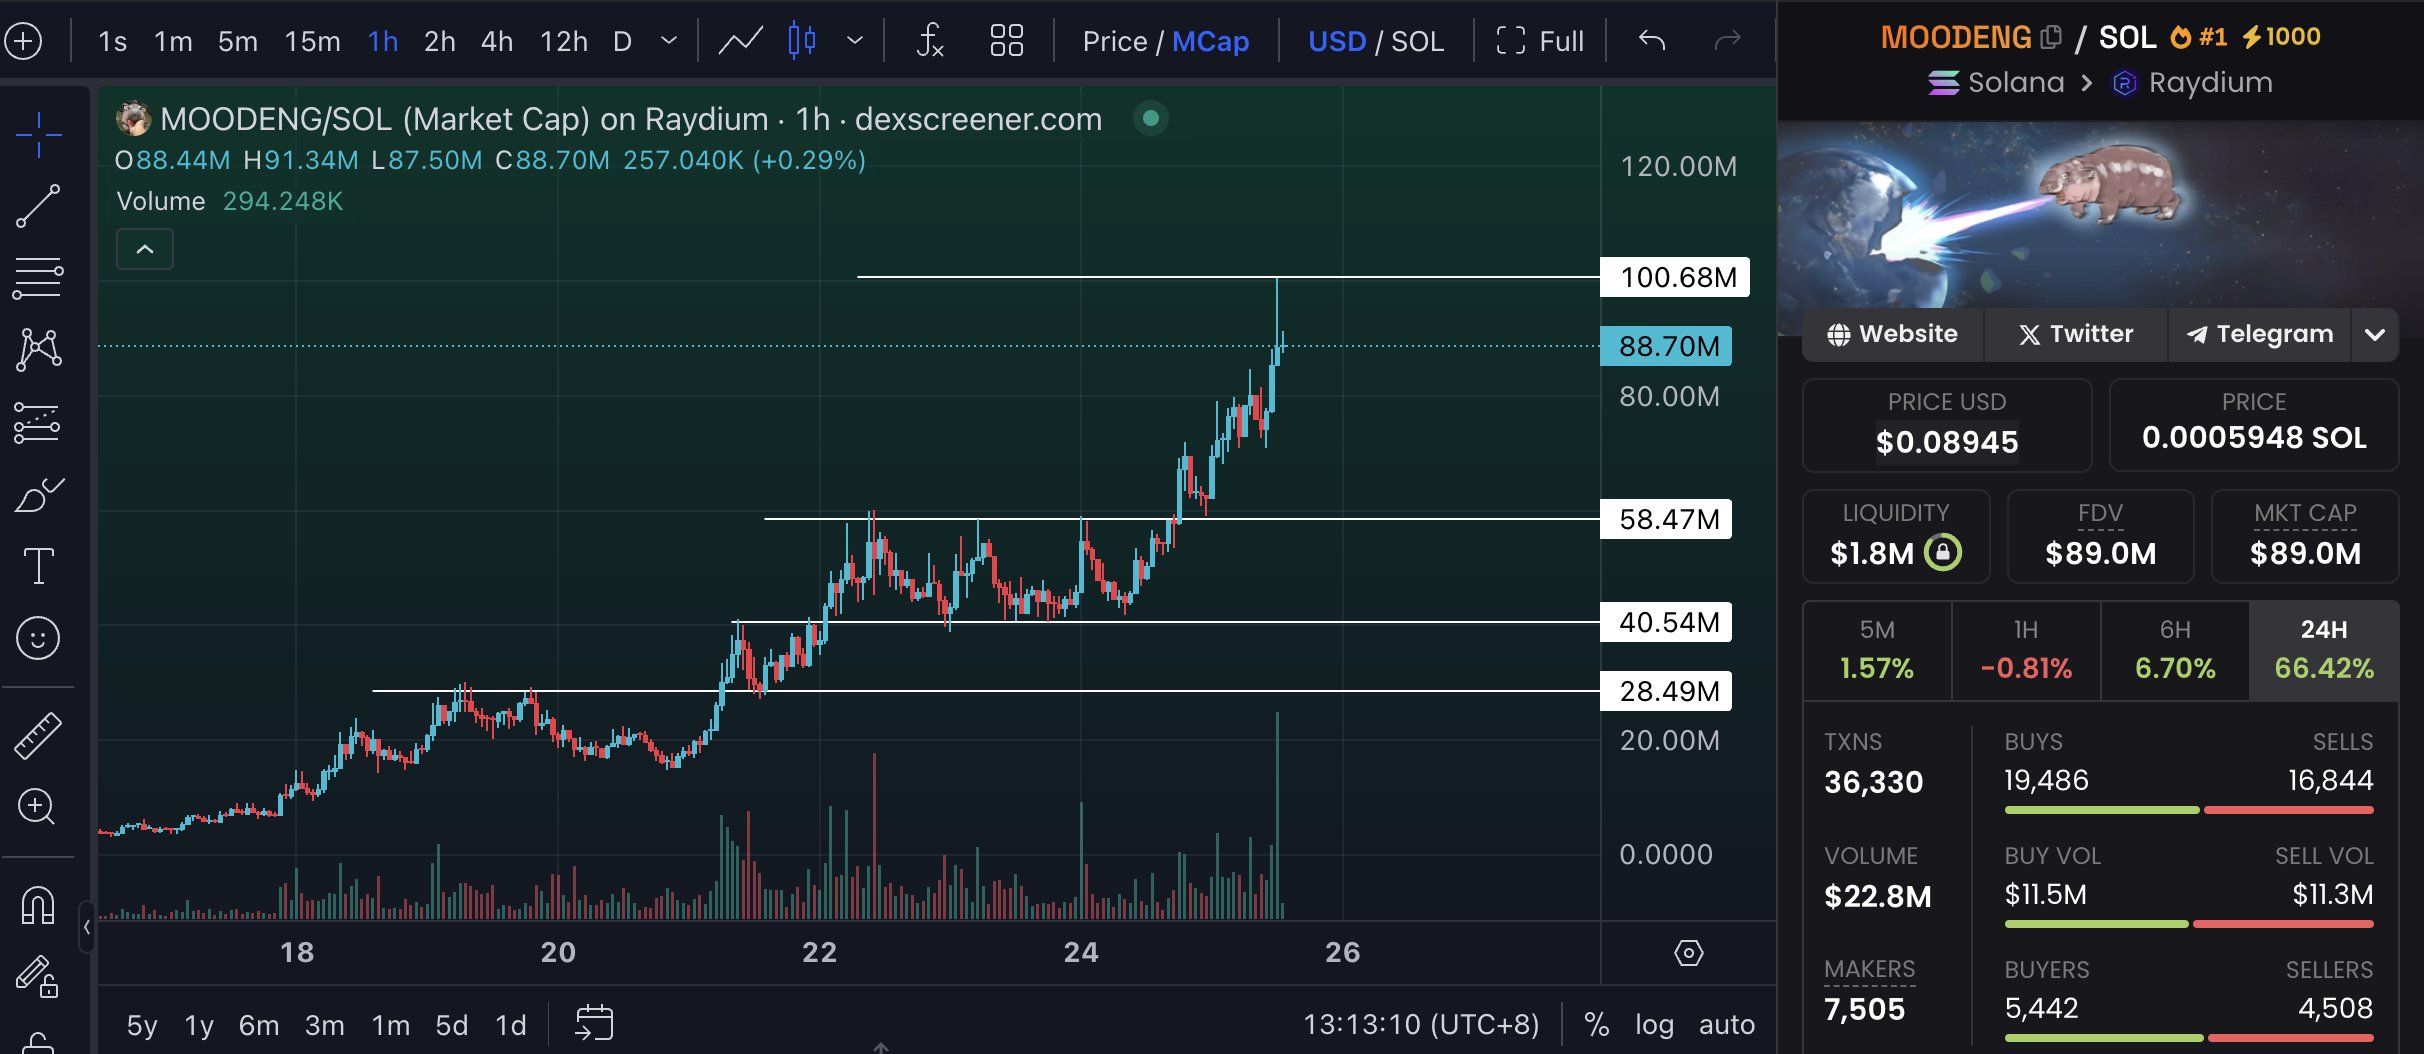Undo the last chart action
The width and height of the screenshot is (2424, 1054).
pyautogui.click(x=1652, y=41)
